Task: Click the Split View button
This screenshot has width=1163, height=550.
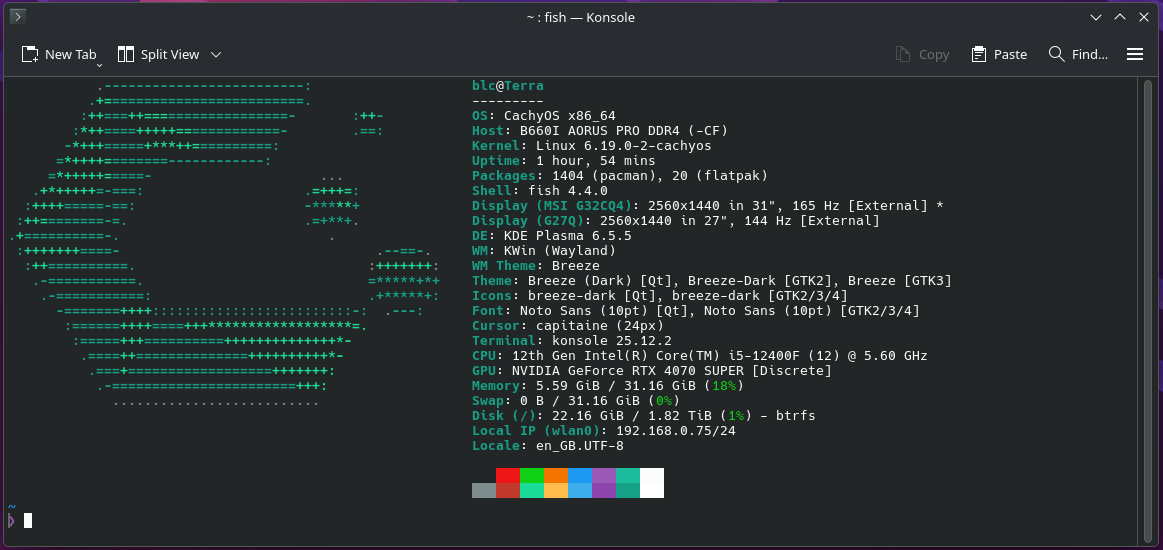Action: (x=159, y=54)
